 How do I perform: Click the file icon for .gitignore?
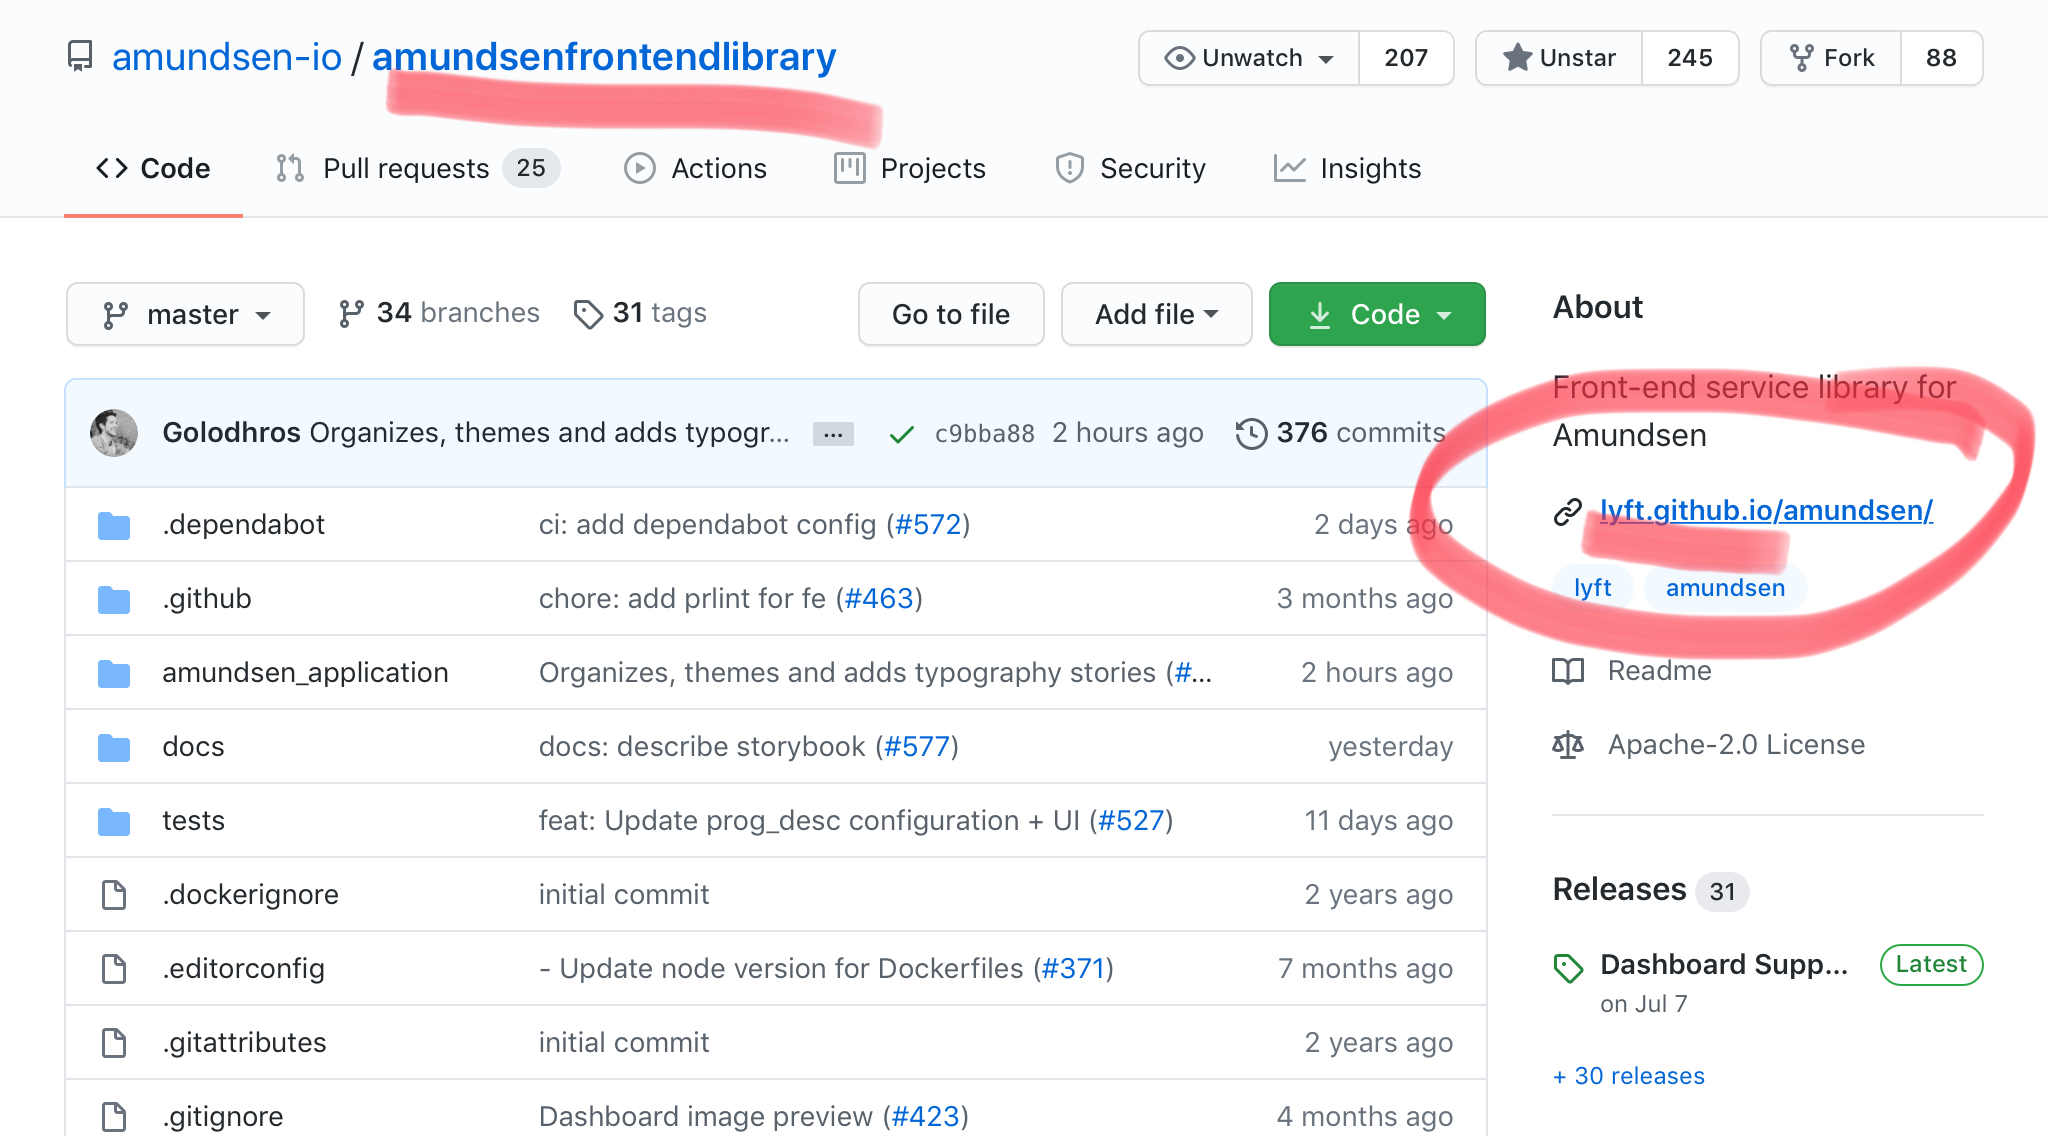[x=114, y=1117]
